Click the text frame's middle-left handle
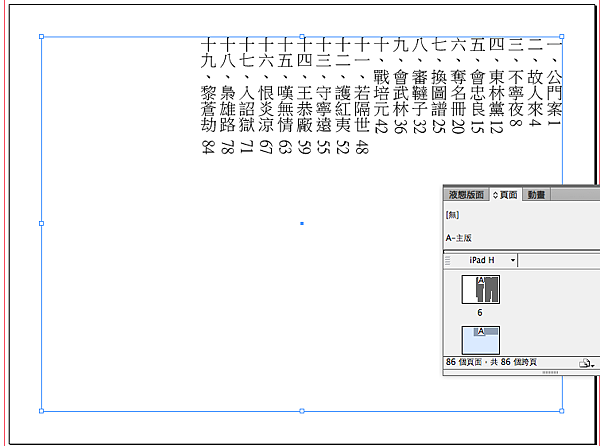 (41, 223)
